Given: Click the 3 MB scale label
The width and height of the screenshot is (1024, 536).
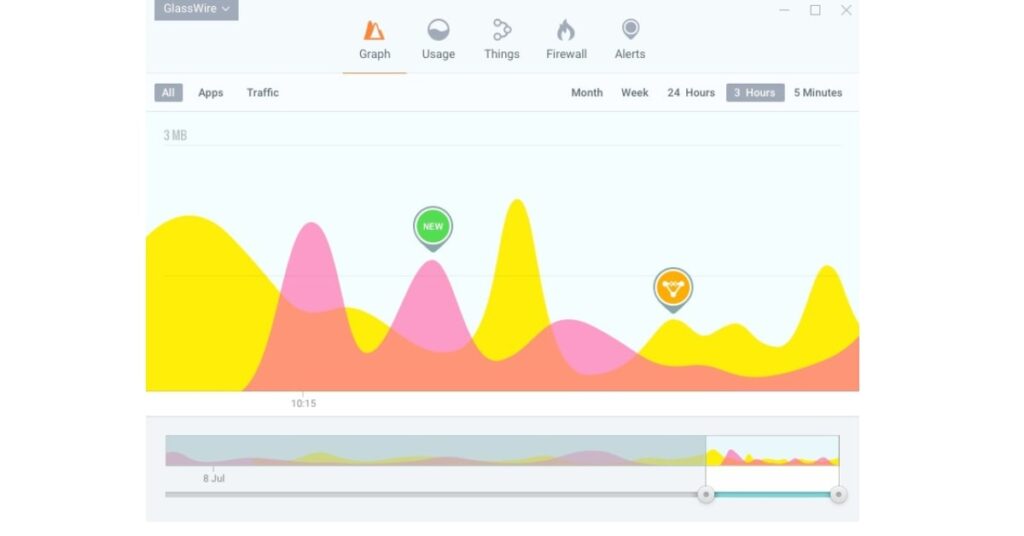Looking at the screenshot, I should (x=175, y=135).
